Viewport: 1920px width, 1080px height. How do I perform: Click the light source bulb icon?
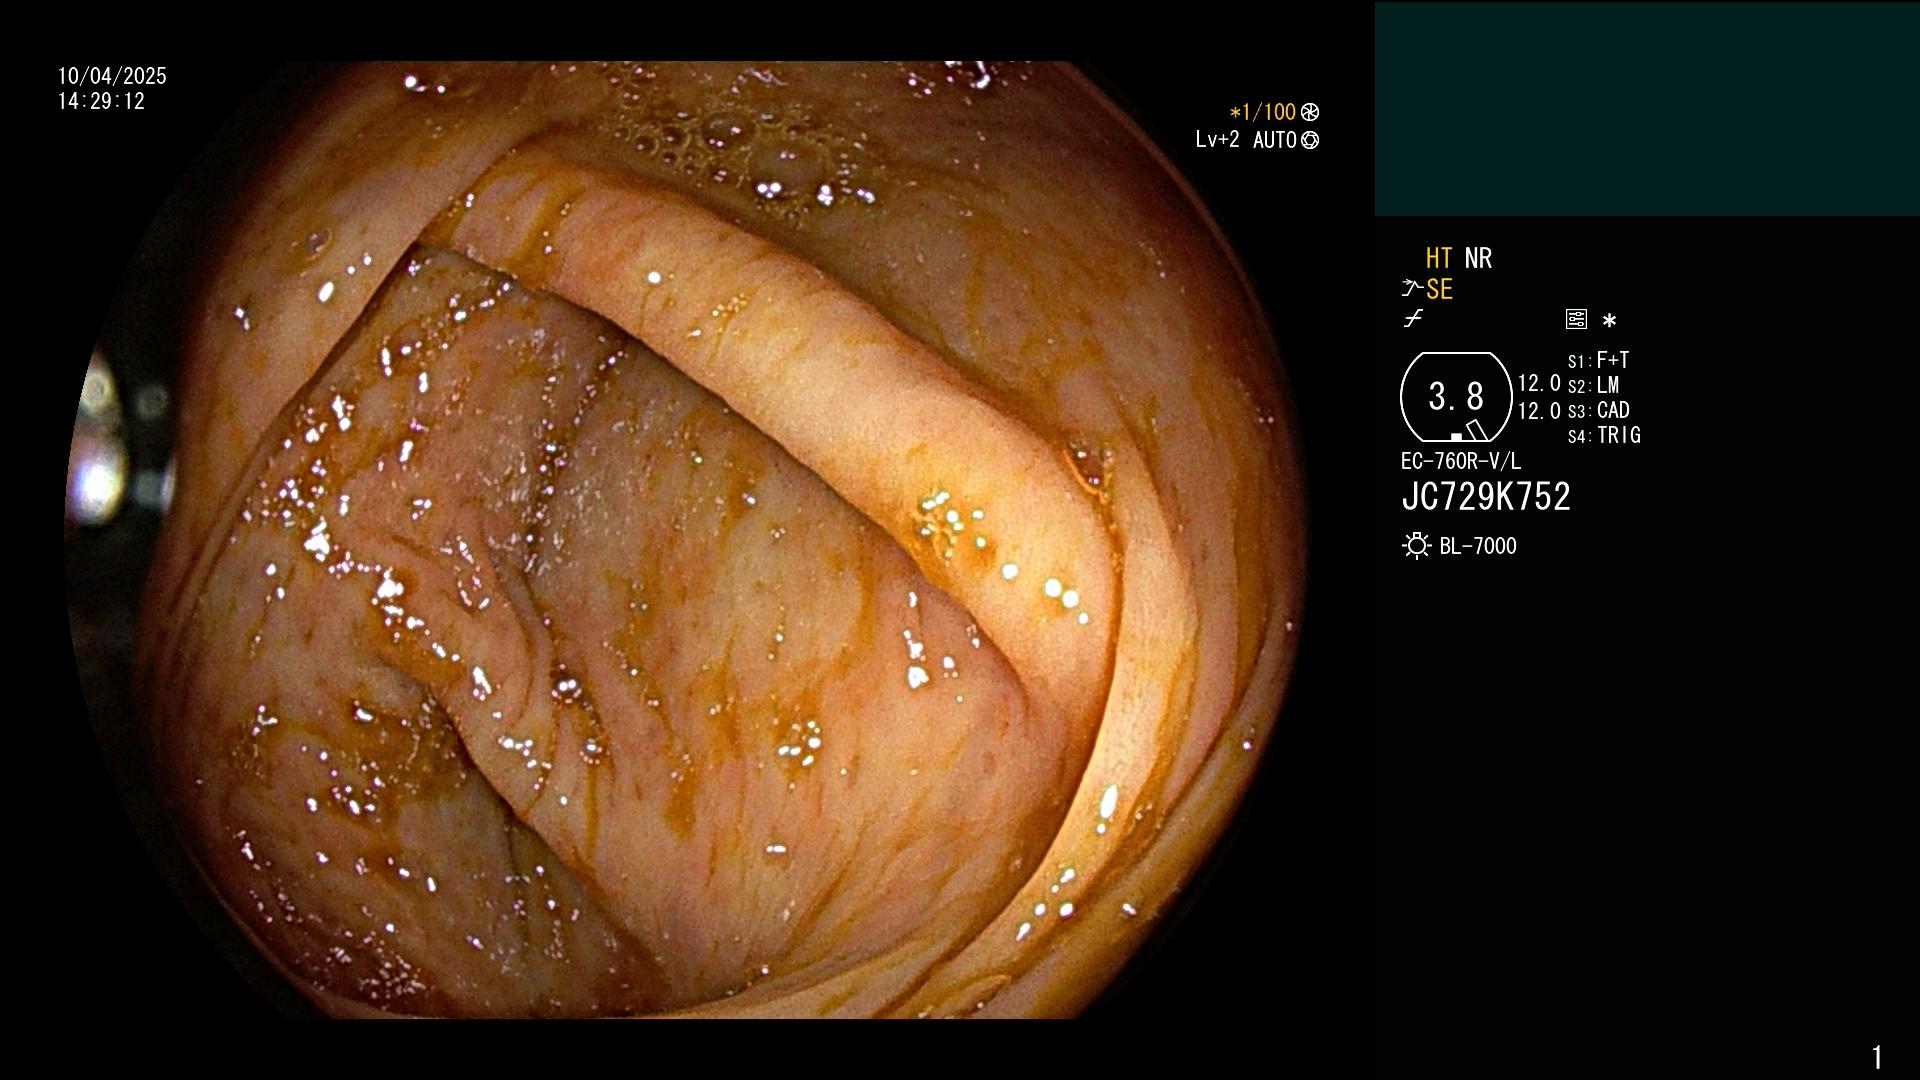(1416, 546)
